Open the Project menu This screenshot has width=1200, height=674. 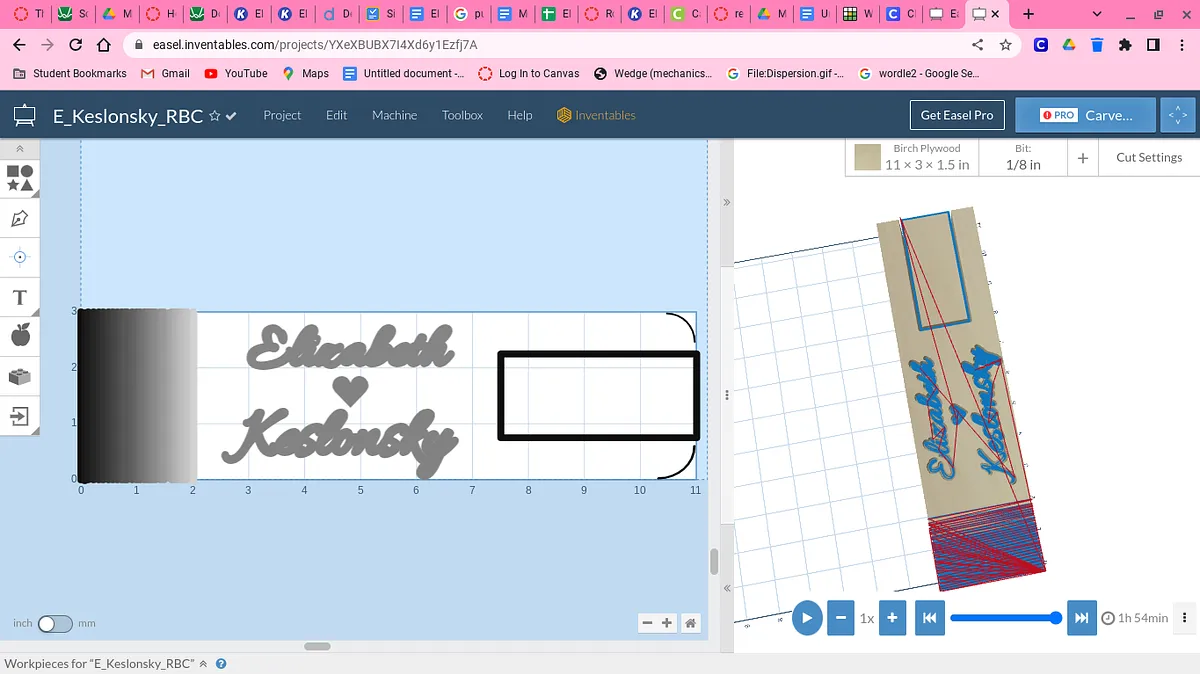282,115
